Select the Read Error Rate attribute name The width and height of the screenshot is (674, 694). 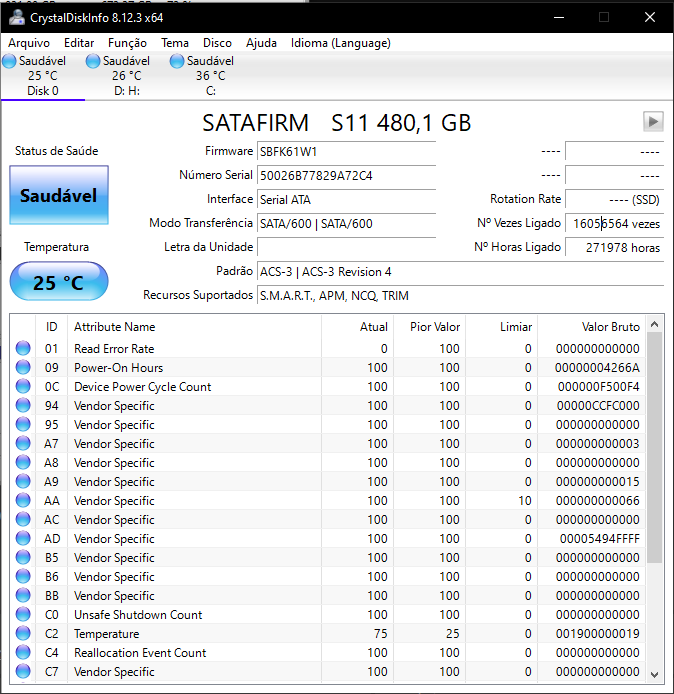(114, 349)
